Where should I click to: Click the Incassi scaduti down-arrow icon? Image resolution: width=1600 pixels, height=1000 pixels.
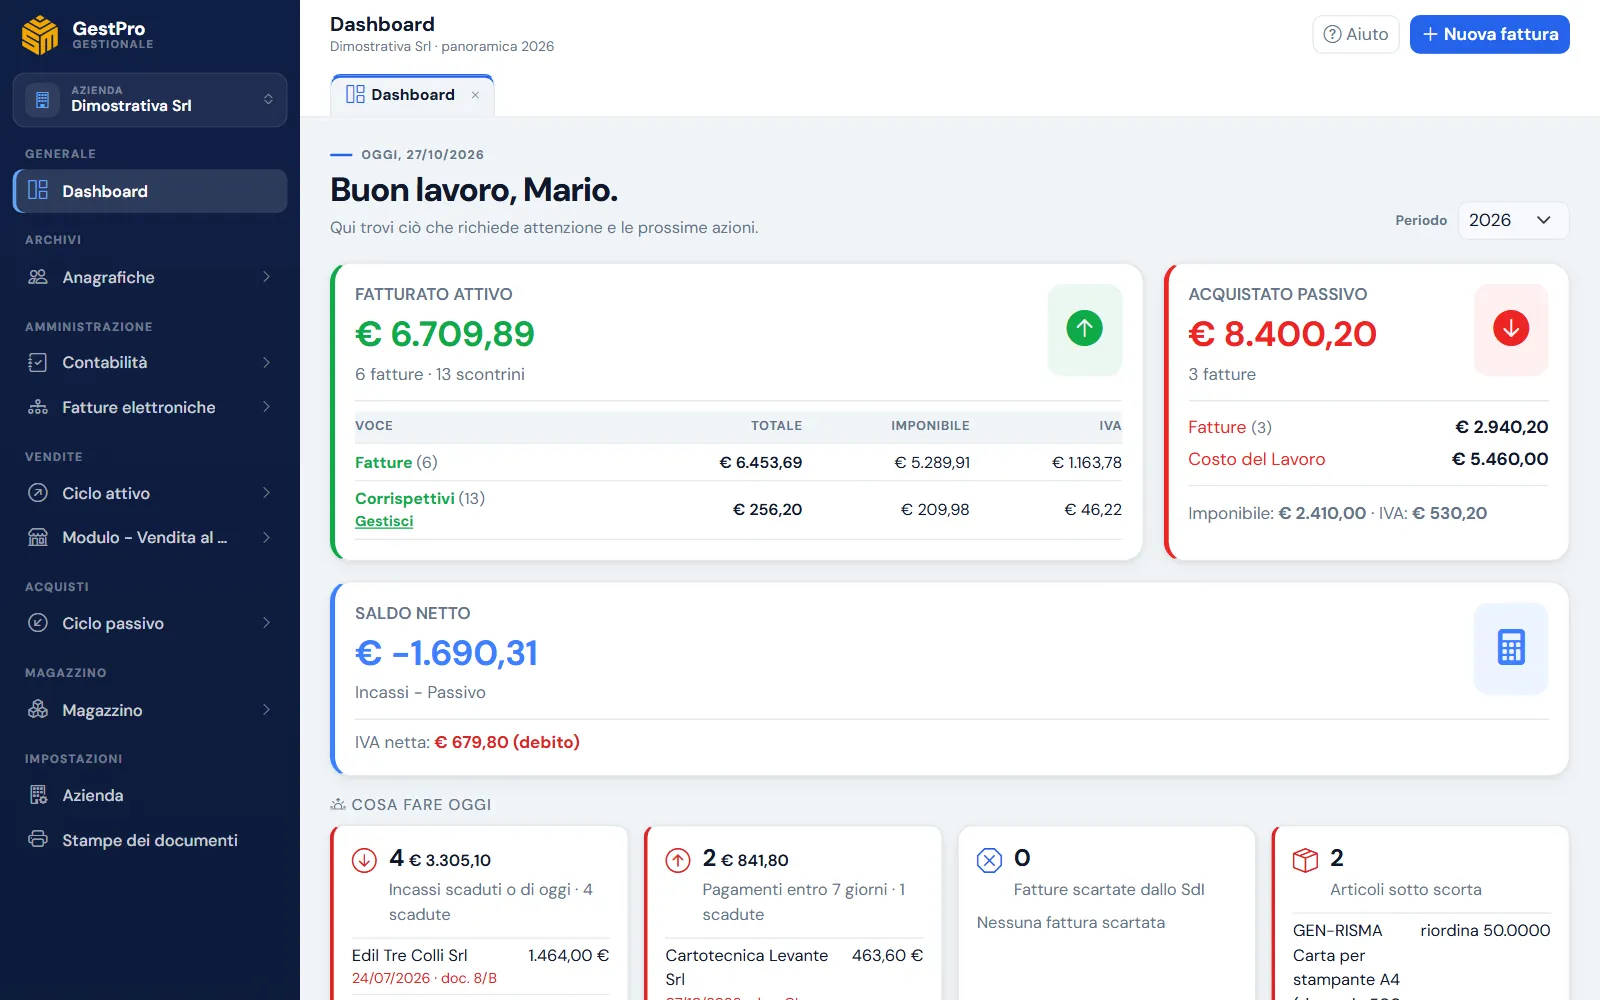point(364,860)
